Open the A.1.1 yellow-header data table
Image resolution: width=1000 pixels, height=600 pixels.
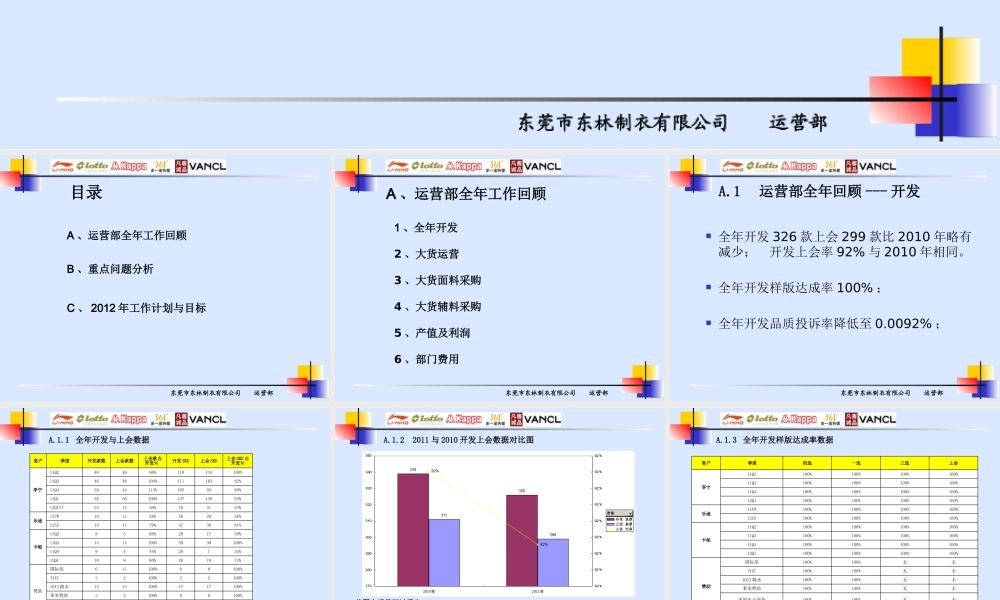pyautogui.click(x=141, y=527)
